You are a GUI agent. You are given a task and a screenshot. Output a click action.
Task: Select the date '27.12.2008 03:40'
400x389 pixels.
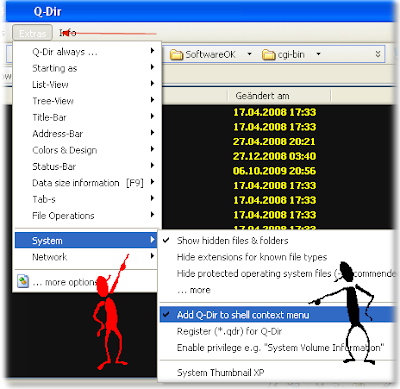click(x=274, y=156)
